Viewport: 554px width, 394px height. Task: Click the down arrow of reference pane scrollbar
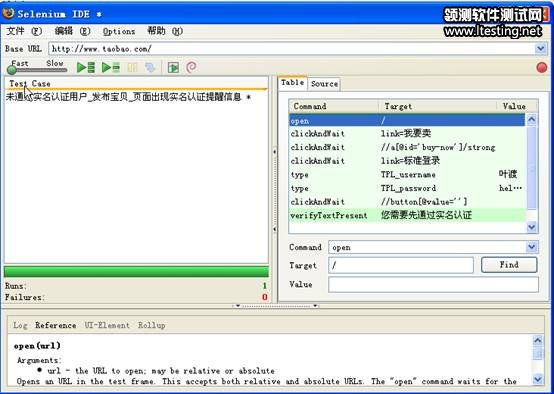(537, 379)
